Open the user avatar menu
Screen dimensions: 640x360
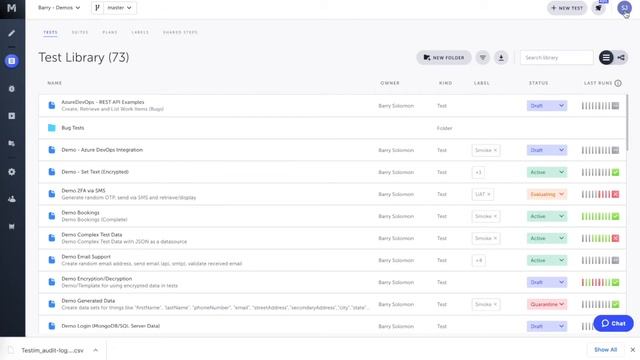click(x=624, y=8)
